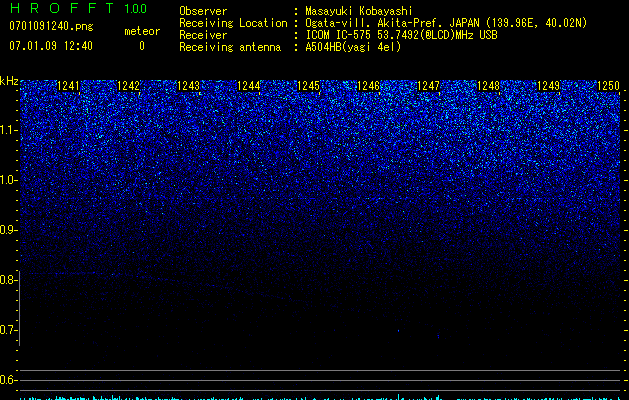Click the Receiver label
This screenshot has width=629, height=400.
203,35
